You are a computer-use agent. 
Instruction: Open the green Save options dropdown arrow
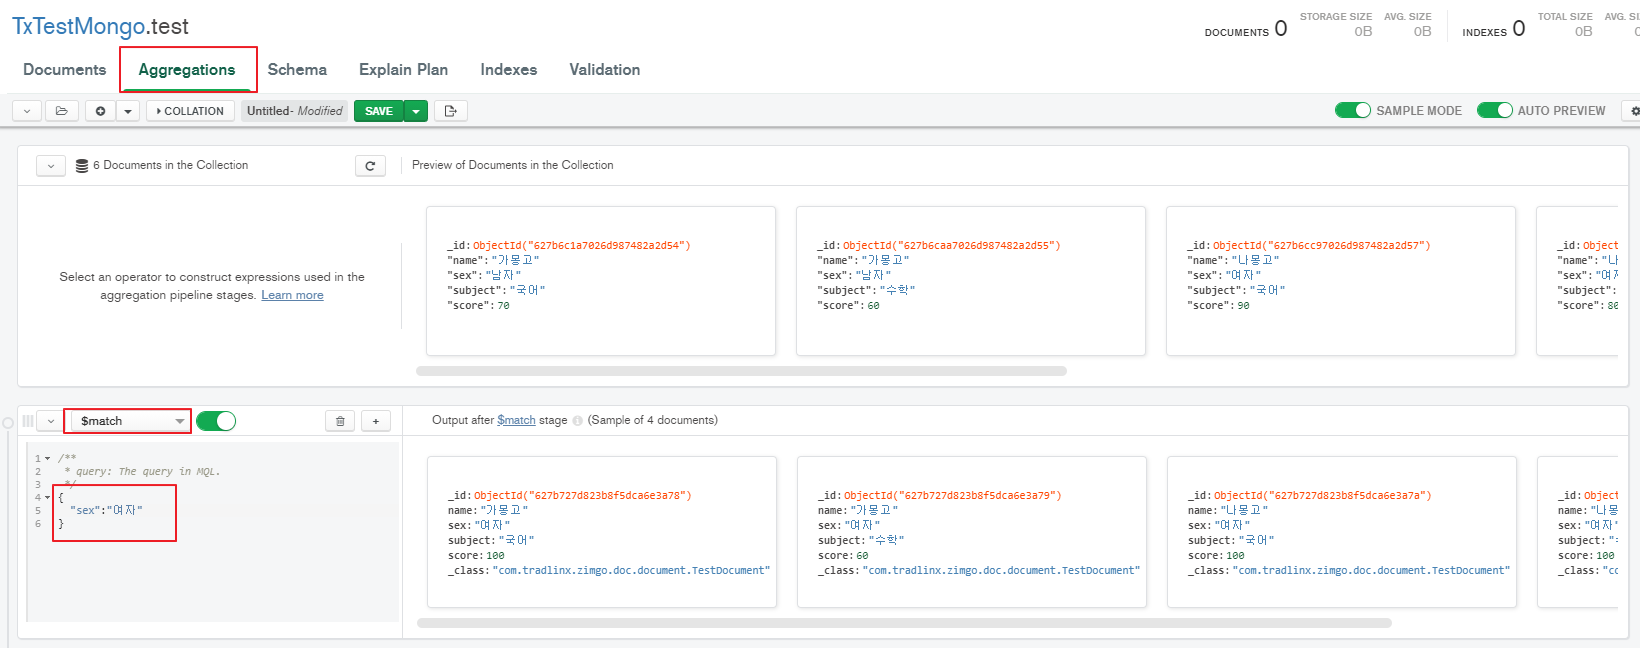pyautogui.click(x=416, y=111)
